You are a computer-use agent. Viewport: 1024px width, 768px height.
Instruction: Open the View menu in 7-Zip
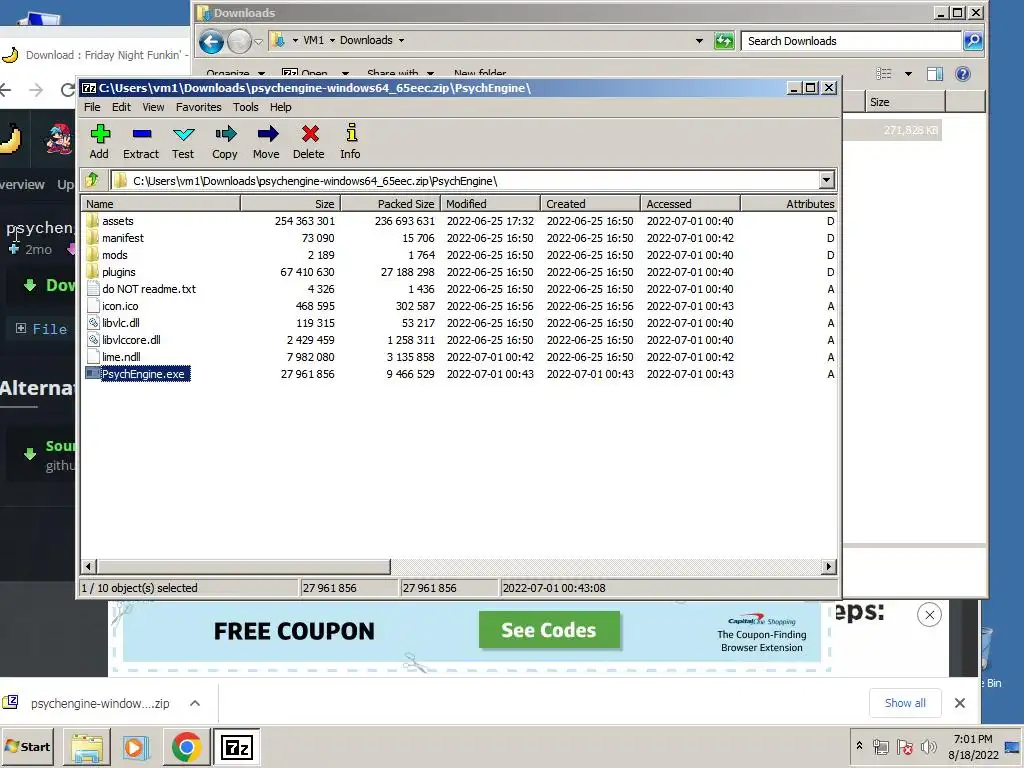click(x=153, y=107)
